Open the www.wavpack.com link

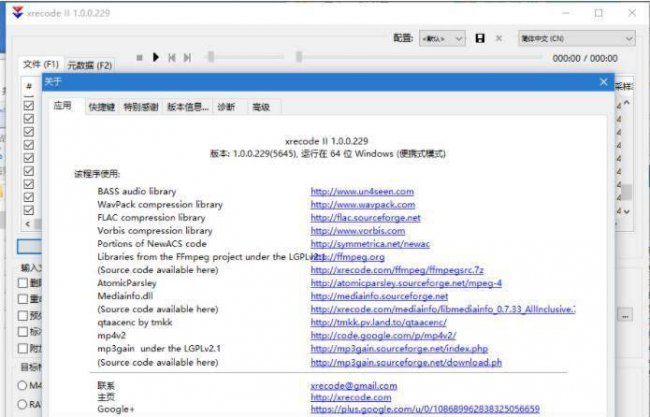tap(363, 205)
